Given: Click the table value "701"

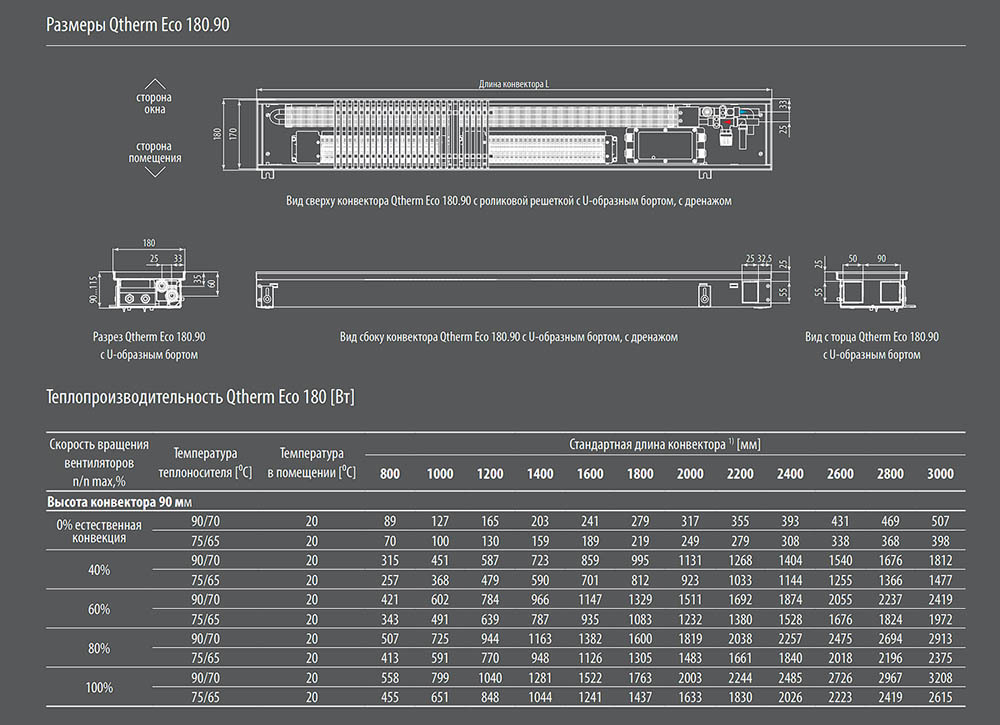Looking at the screenshot, I should coord(590,580).
